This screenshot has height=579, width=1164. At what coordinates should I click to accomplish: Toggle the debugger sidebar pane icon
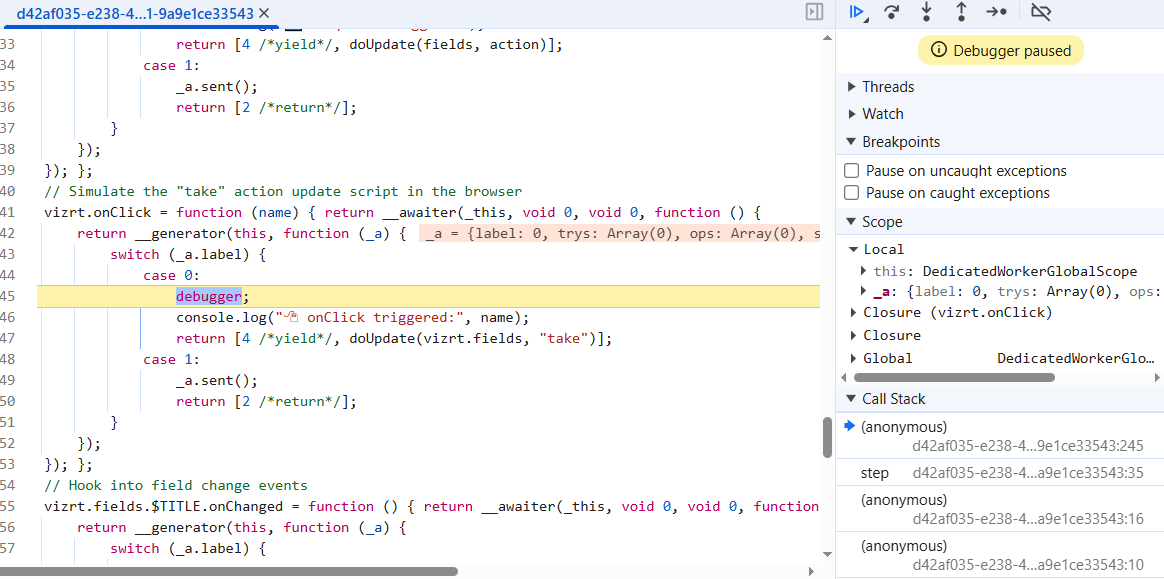[x=814, y=12]
